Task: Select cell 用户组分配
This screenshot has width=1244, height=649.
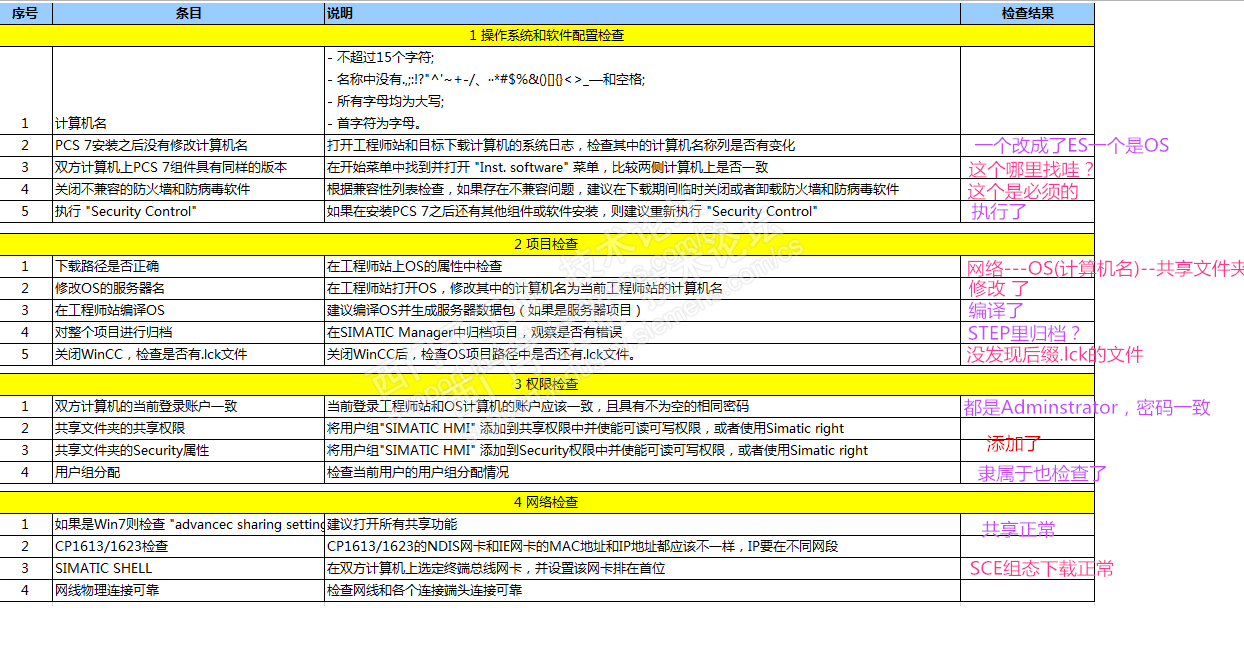Action: point(188,472)
